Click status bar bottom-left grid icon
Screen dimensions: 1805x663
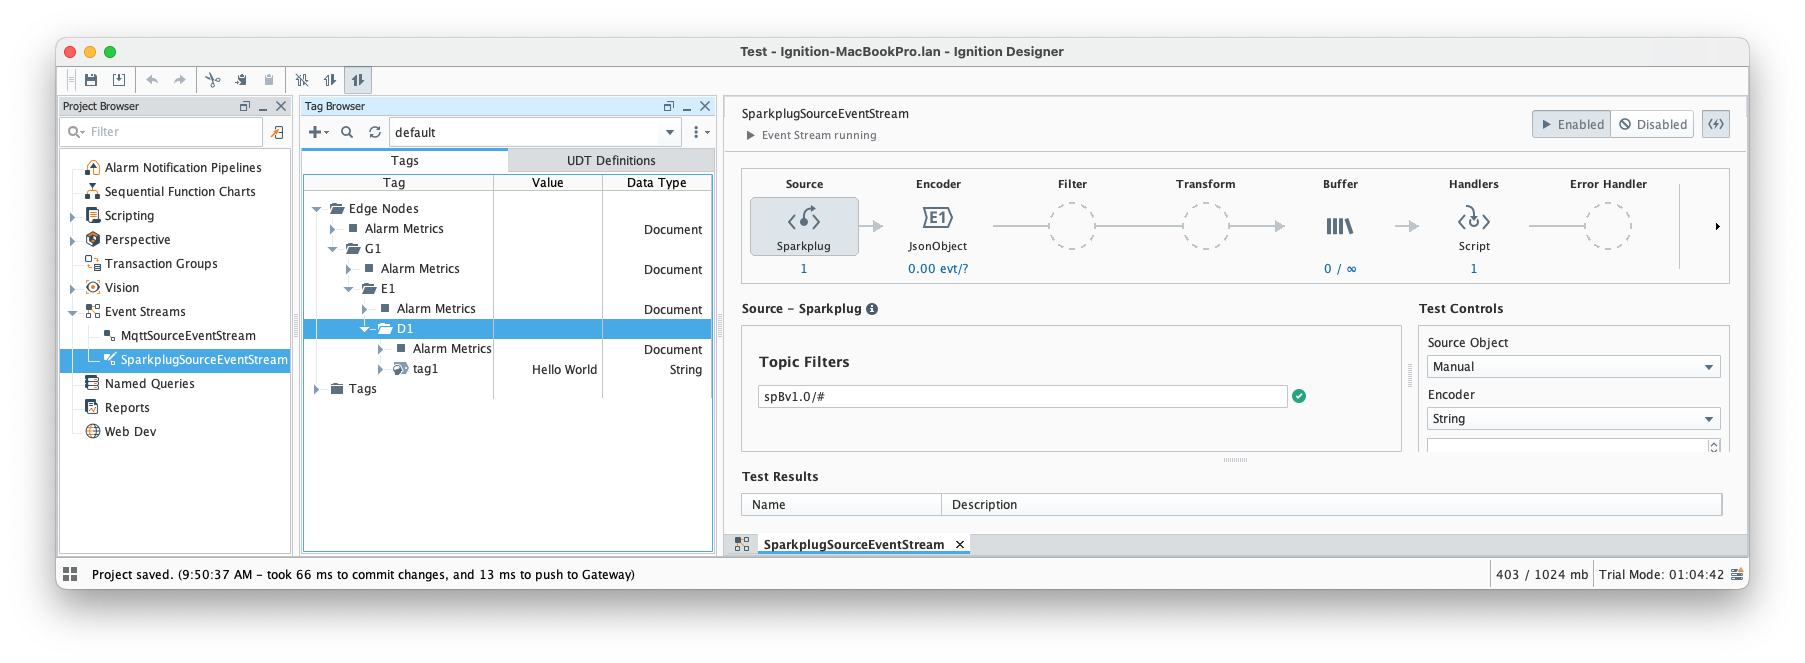coord(70,574)
